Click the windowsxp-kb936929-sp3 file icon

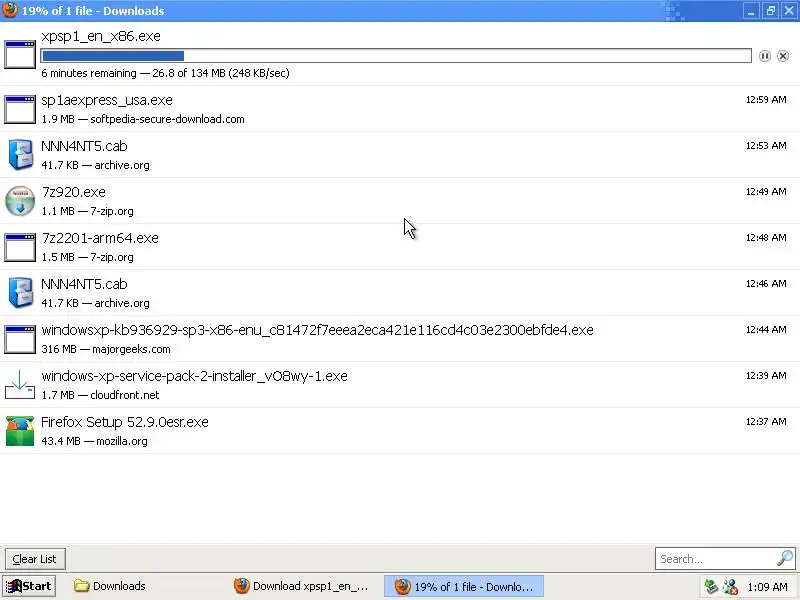coord(20,339)
